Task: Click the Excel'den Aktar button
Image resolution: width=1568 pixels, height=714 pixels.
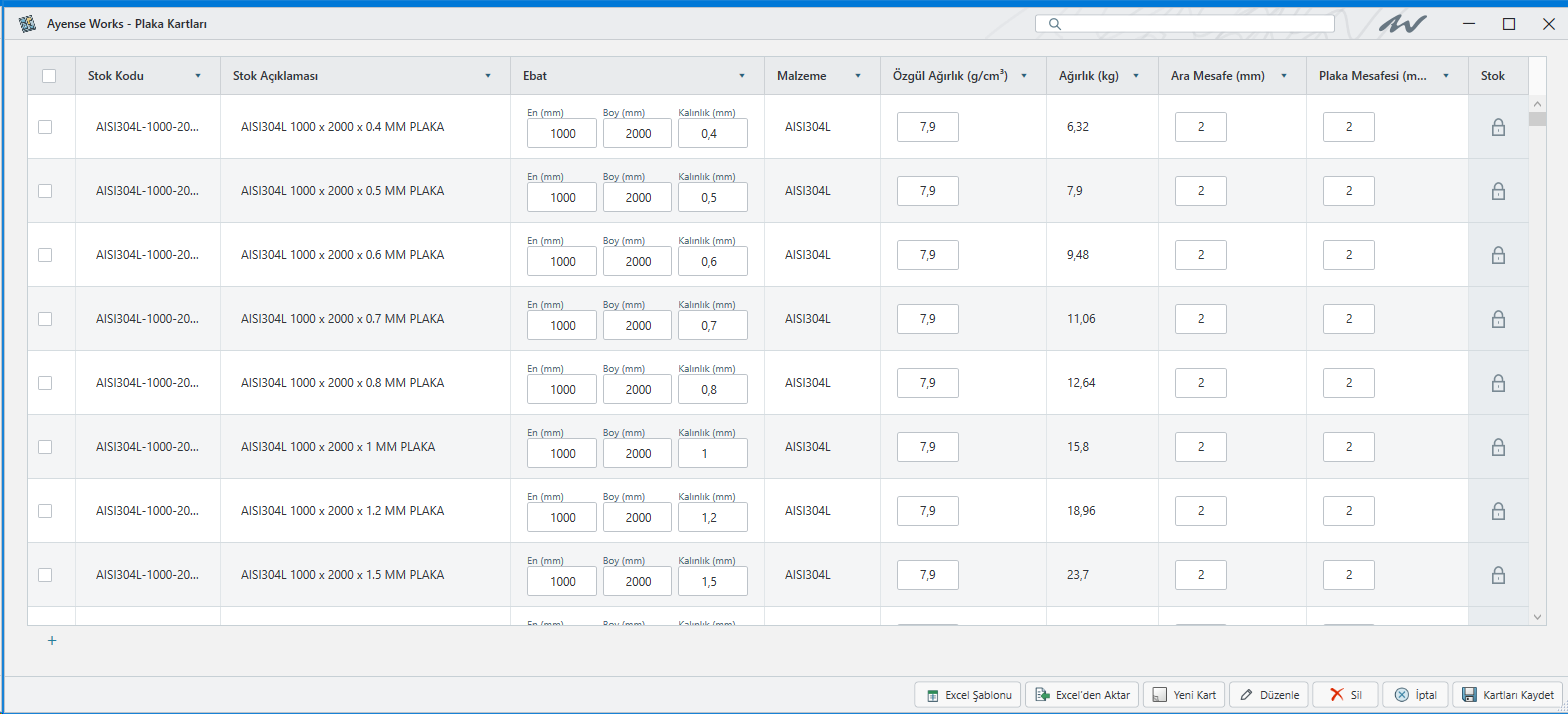Action: pos(1082,695)
